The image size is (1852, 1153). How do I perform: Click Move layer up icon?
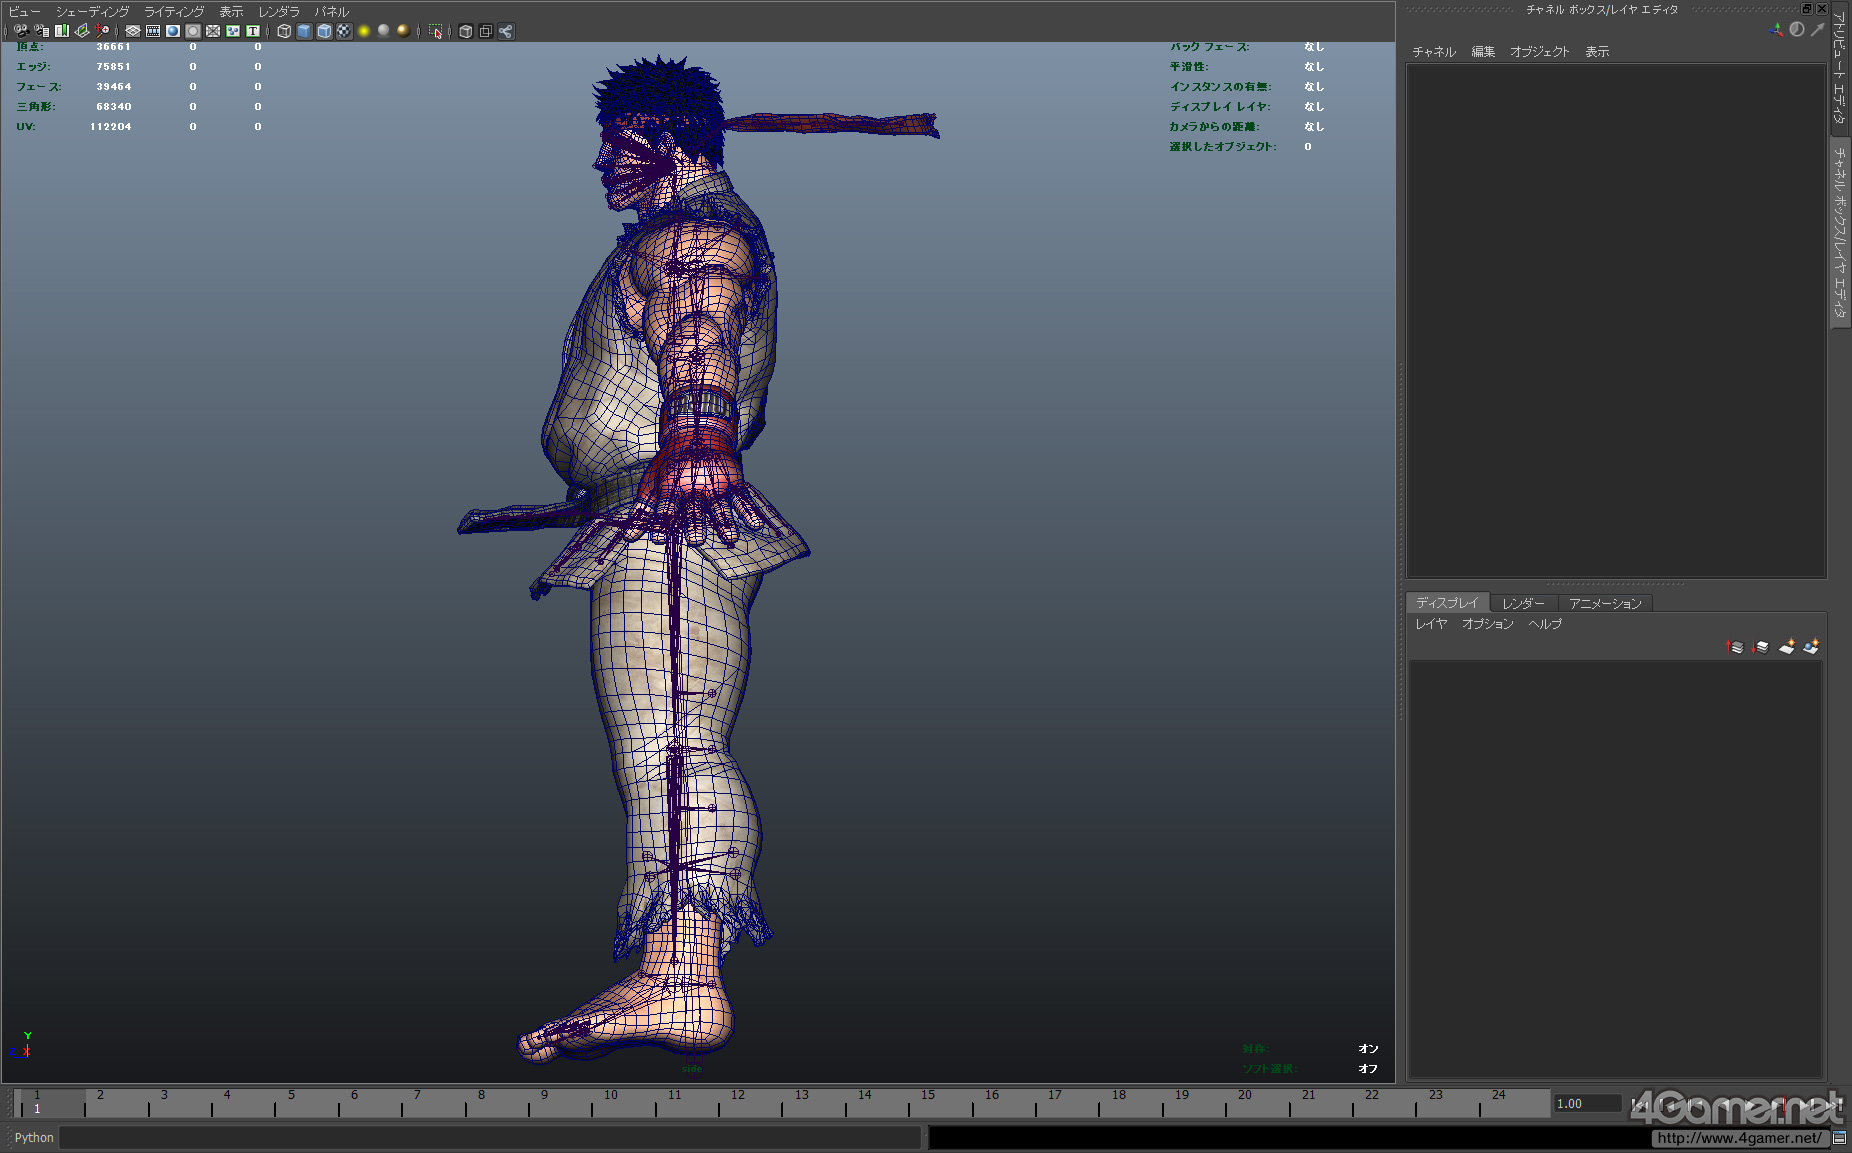pyautogui.click(x=1735, y=647)
